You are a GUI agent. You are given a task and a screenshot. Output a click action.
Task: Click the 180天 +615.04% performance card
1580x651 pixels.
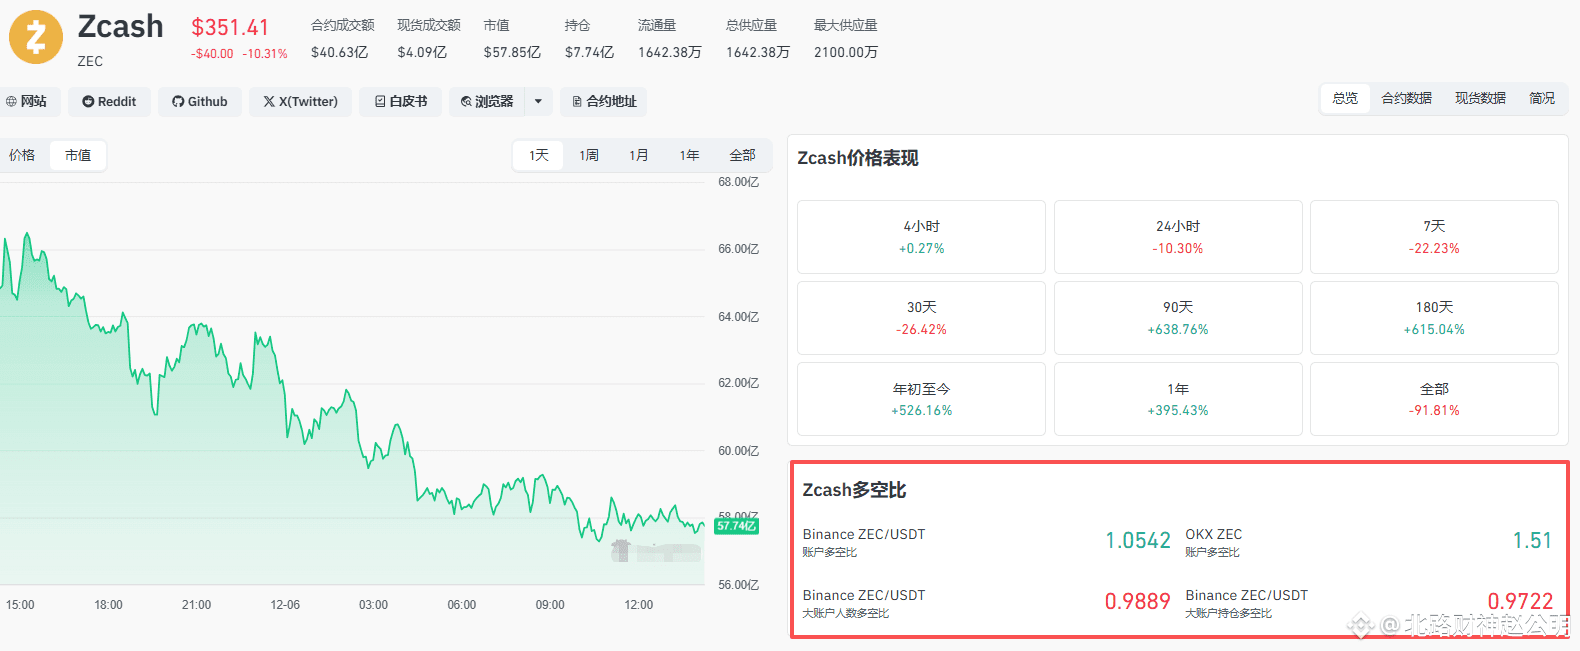click(1434, 318)
